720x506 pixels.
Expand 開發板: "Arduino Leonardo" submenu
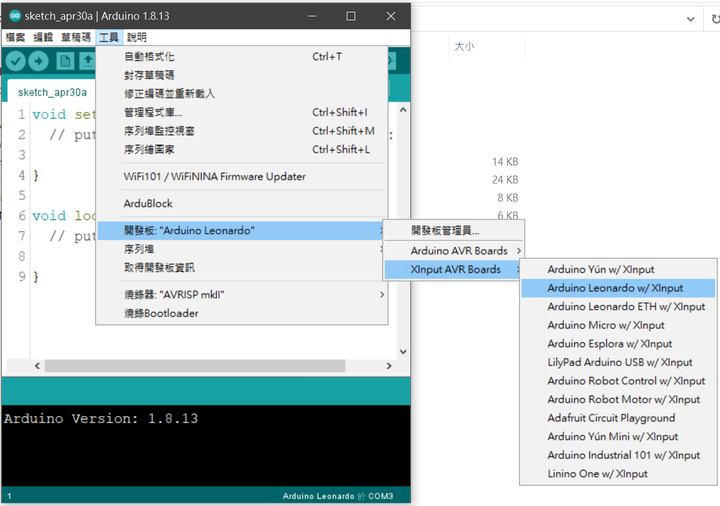242,231
